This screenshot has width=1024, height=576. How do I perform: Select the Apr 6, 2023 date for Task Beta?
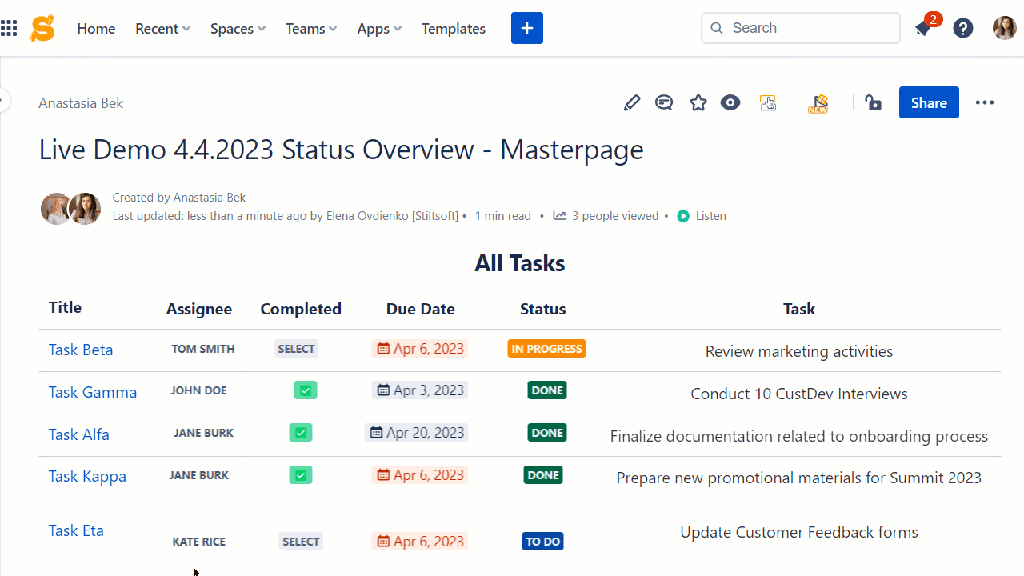pyautogui.click(x=419, y=349)
